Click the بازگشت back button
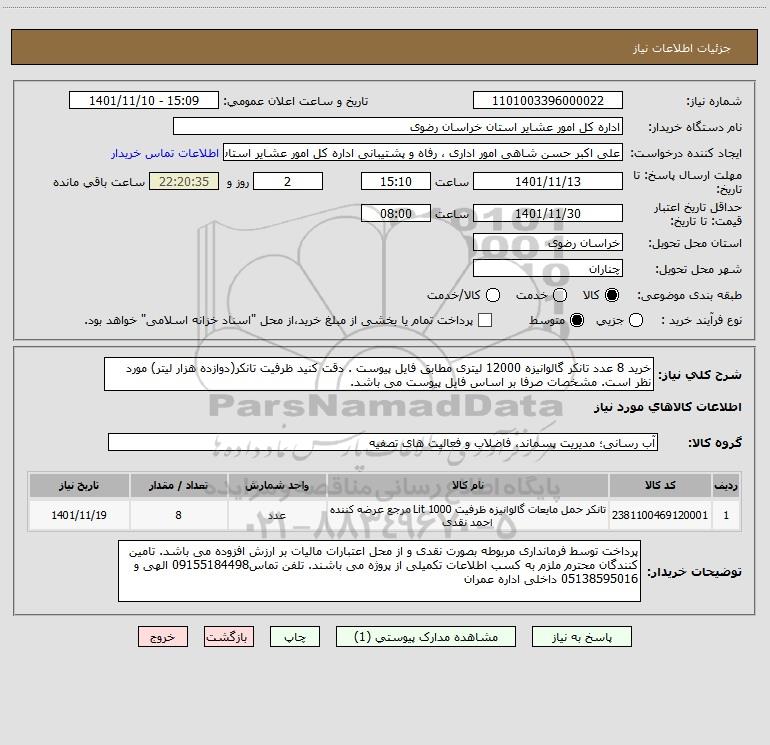 point(229,636)
